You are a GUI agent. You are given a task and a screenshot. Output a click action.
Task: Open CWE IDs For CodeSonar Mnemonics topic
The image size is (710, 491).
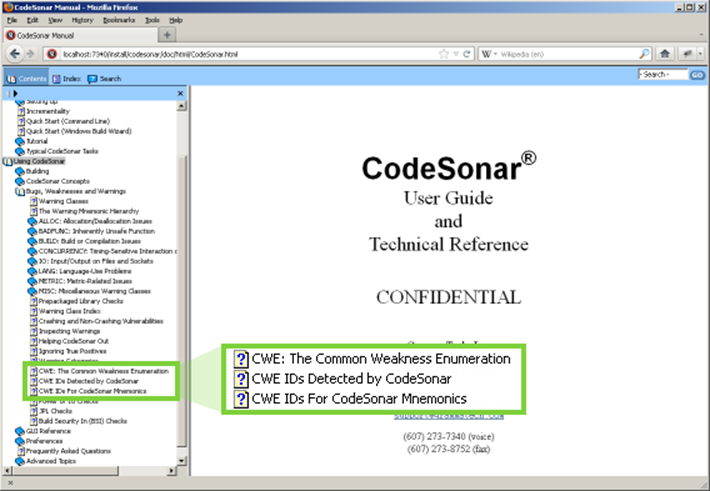point(92,391)
